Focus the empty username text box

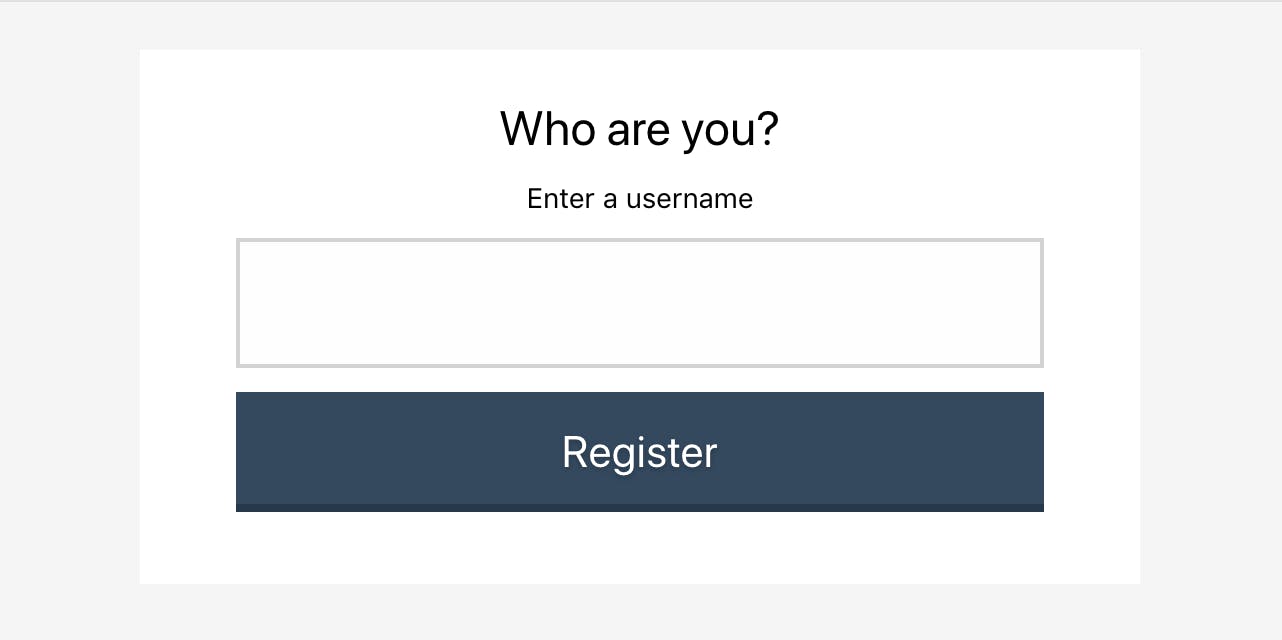coord(640,303)
